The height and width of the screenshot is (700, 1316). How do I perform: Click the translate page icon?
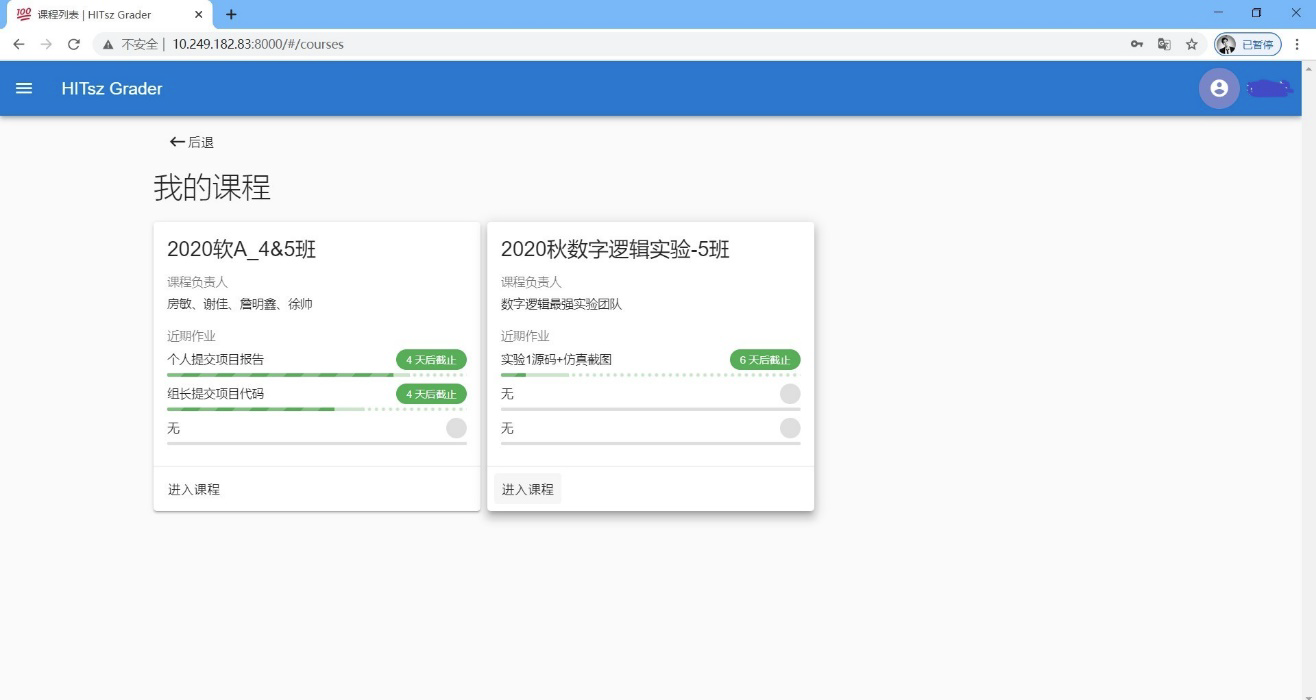pos(1164,44)
